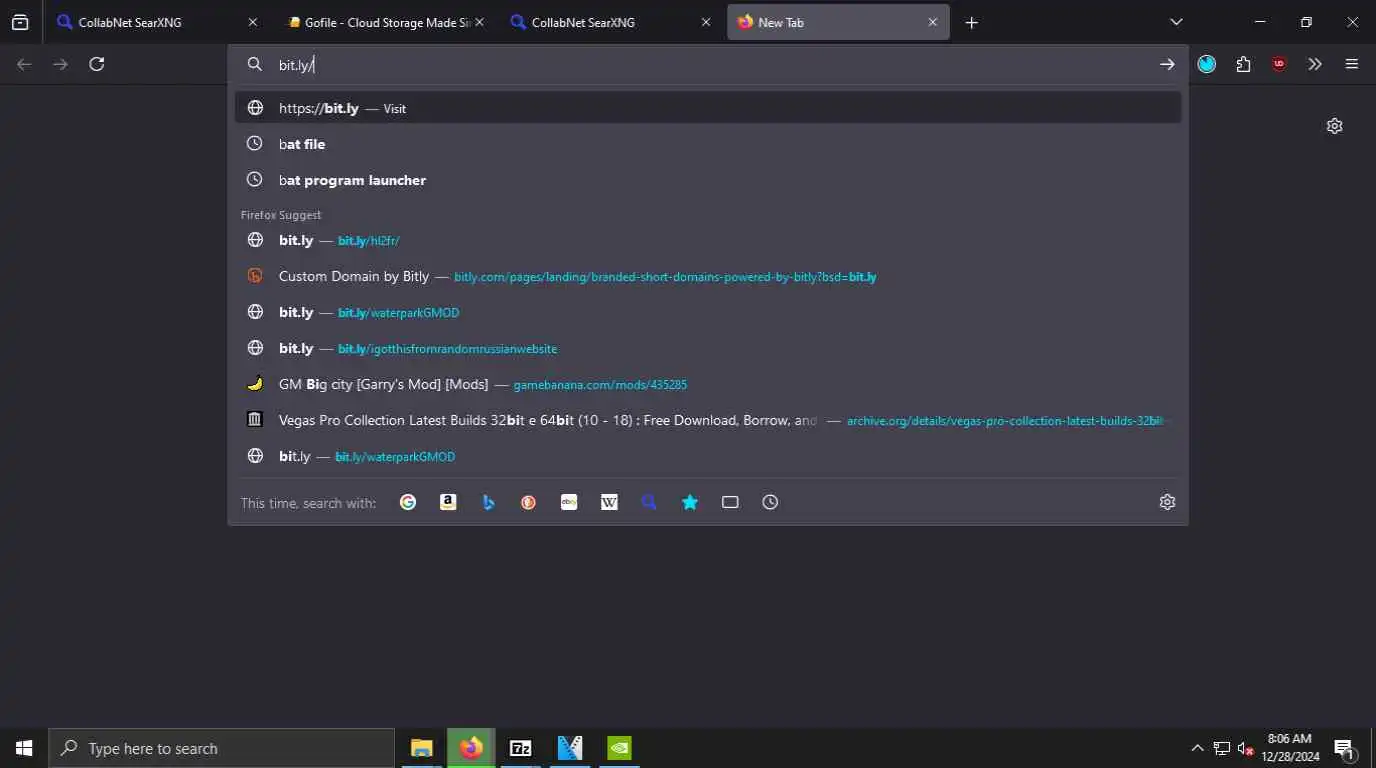The height and width of the screenshot is (768, 1376).
Task: Search this time with Google
Action: click(x=408, y=502)
